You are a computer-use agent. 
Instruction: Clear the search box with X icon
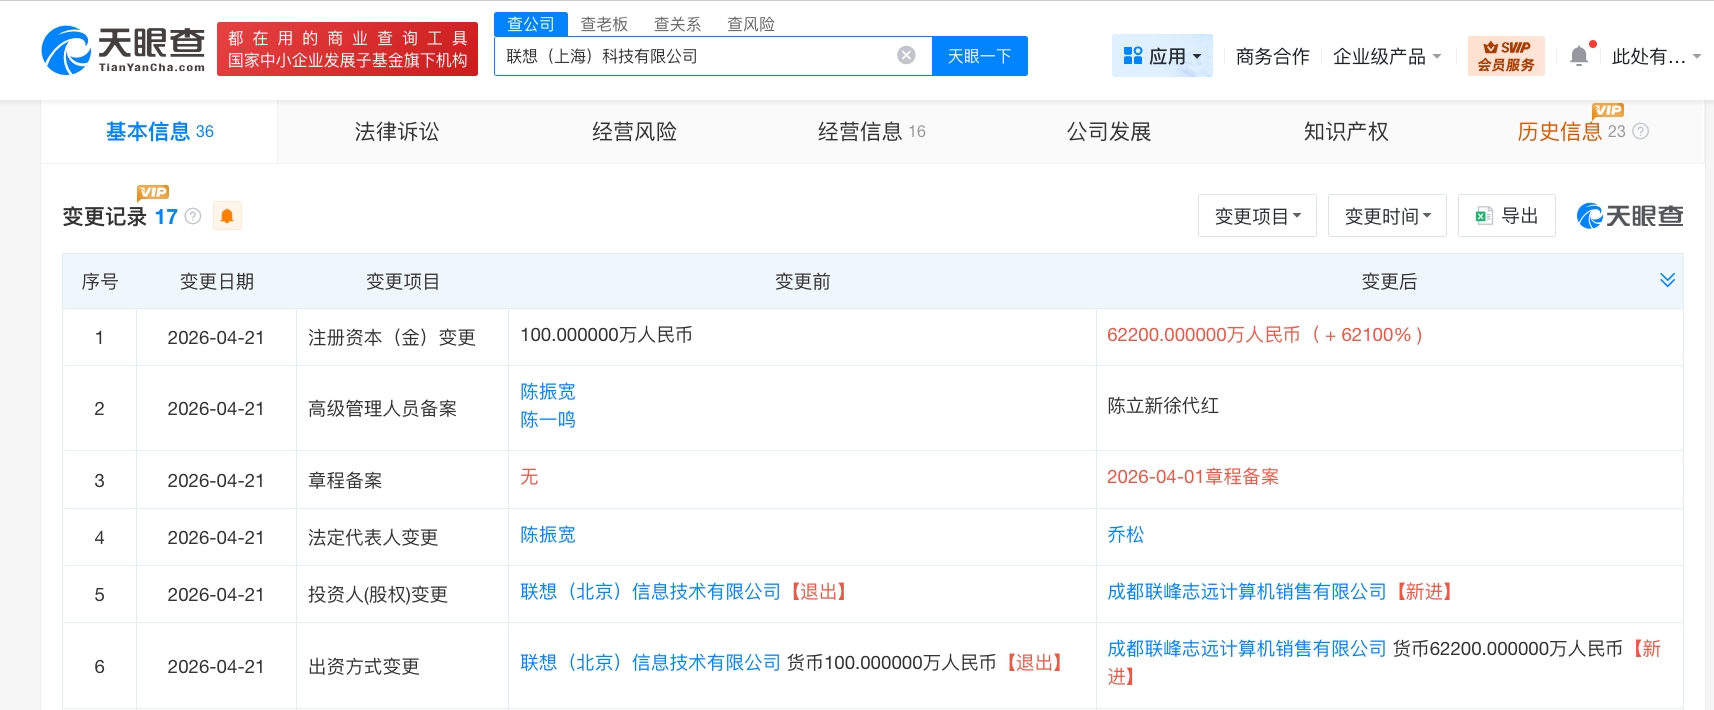pyautogui.click(x=906, y=55)
